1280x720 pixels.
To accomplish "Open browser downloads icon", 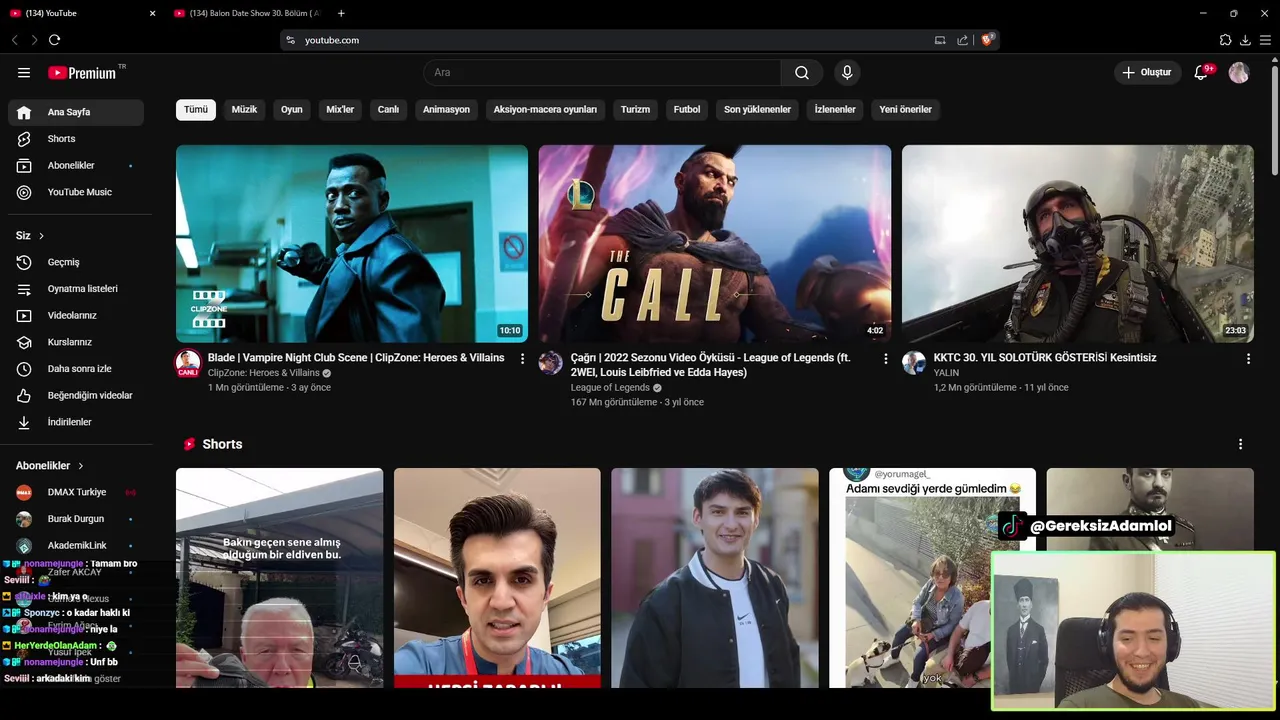I will tap(1245, 40).
